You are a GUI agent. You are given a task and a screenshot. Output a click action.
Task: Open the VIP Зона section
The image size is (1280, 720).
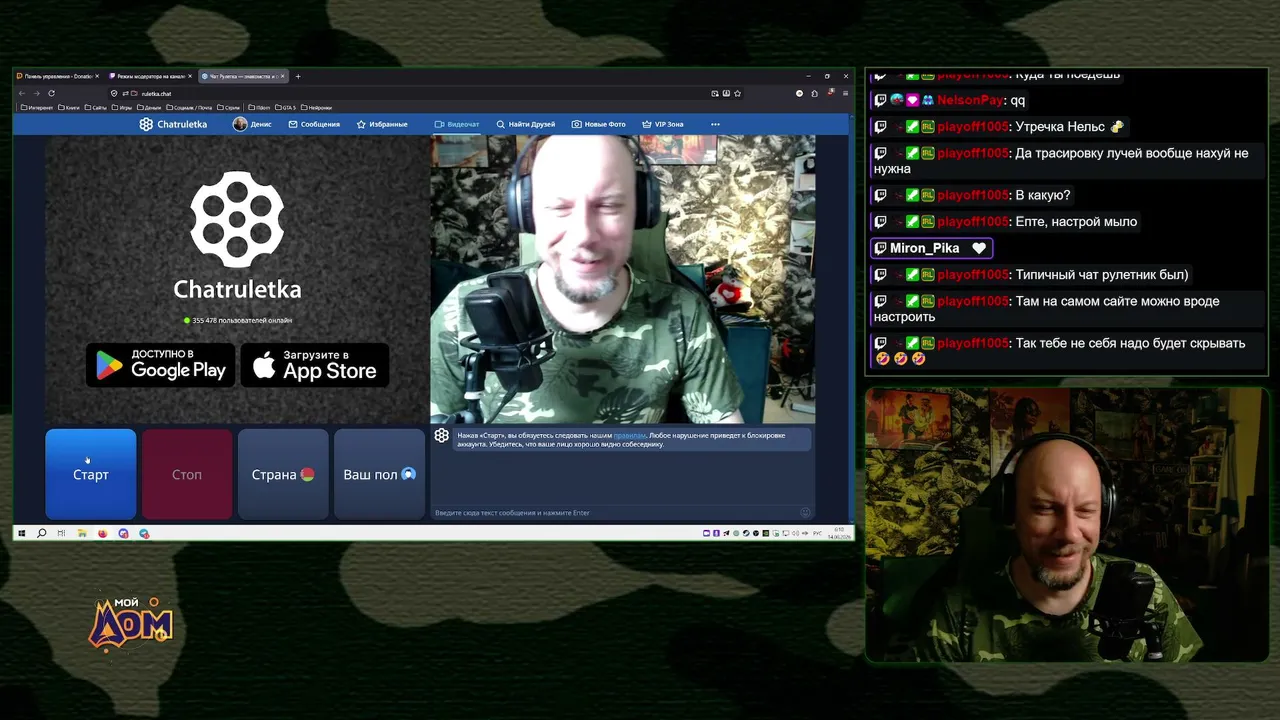663,124
